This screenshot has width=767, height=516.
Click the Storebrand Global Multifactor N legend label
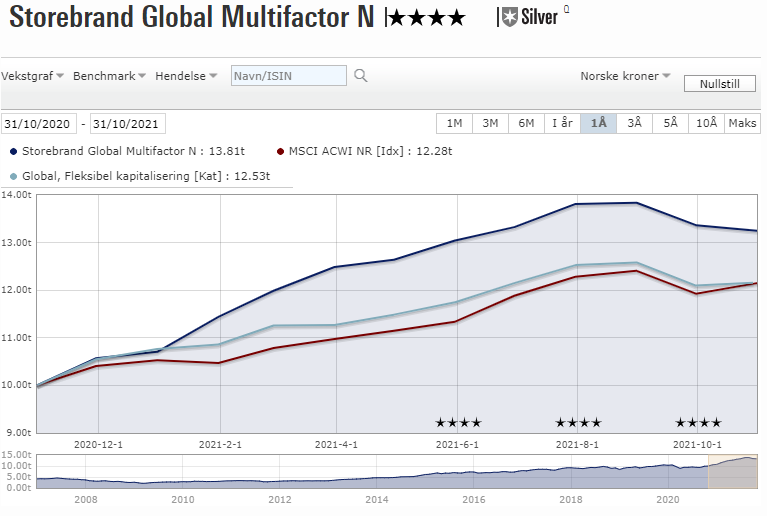point(133,151)
